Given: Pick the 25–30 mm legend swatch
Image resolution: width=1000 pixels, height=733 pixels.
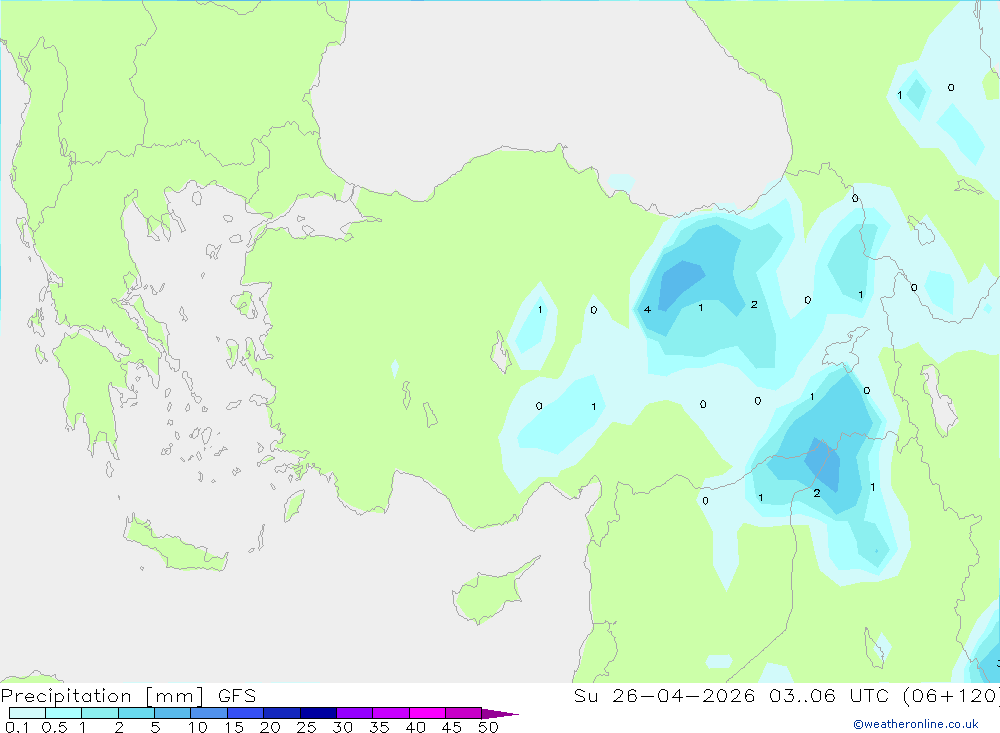Looking at the screenshot, I should click(318, 713).
